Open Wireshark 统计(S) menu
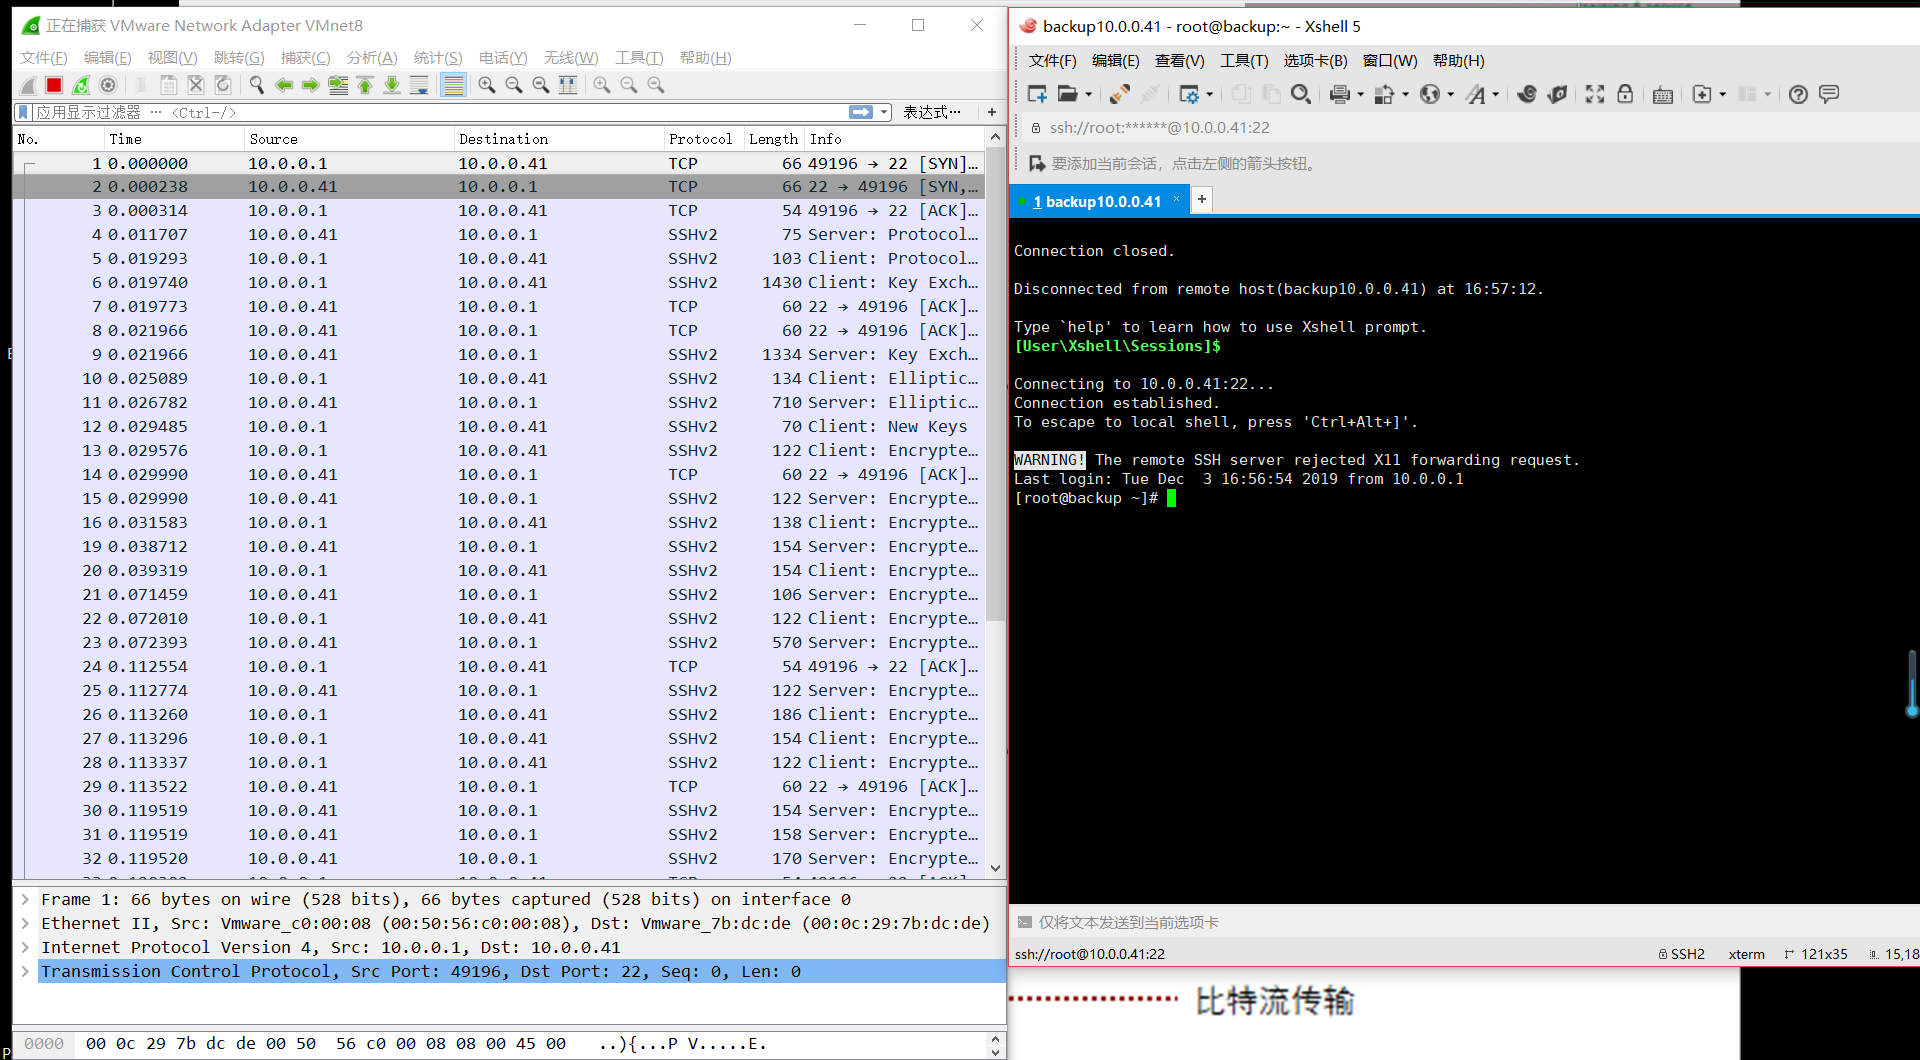Screen dimensions: 1920x1060 click(438, 58)
